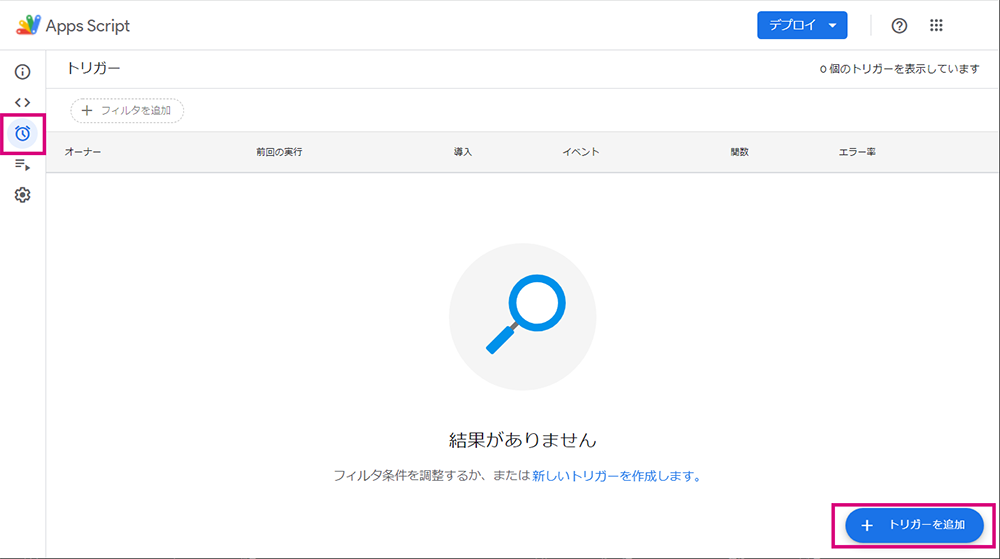Click the 導入 column header
1000x559 pixels.
pos(462,152)
